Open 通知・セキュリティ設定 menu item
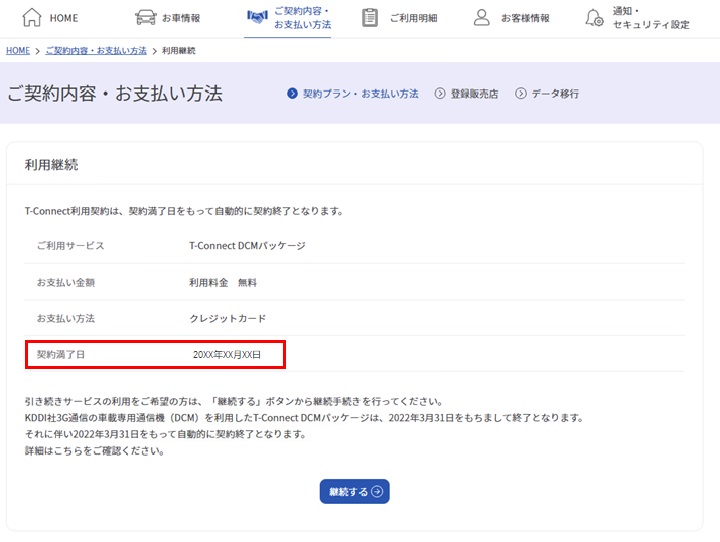720x542 pixels. pos(651,18)
